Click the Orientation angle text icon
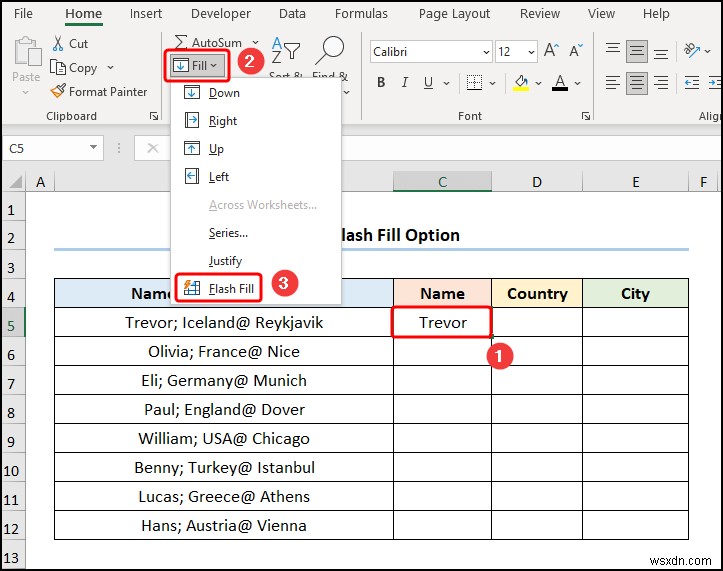Image resolution: width=723 pixels, height=571 pixels. 692,50
